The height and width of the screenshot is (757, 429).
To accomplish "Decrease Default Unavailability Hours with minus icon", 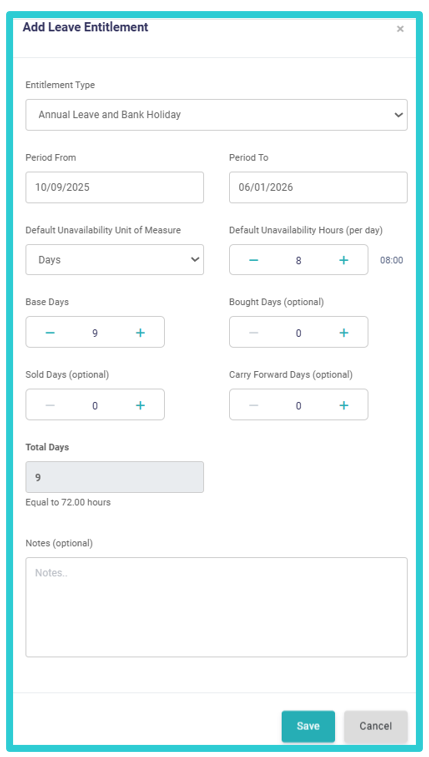I will (253, 260).
